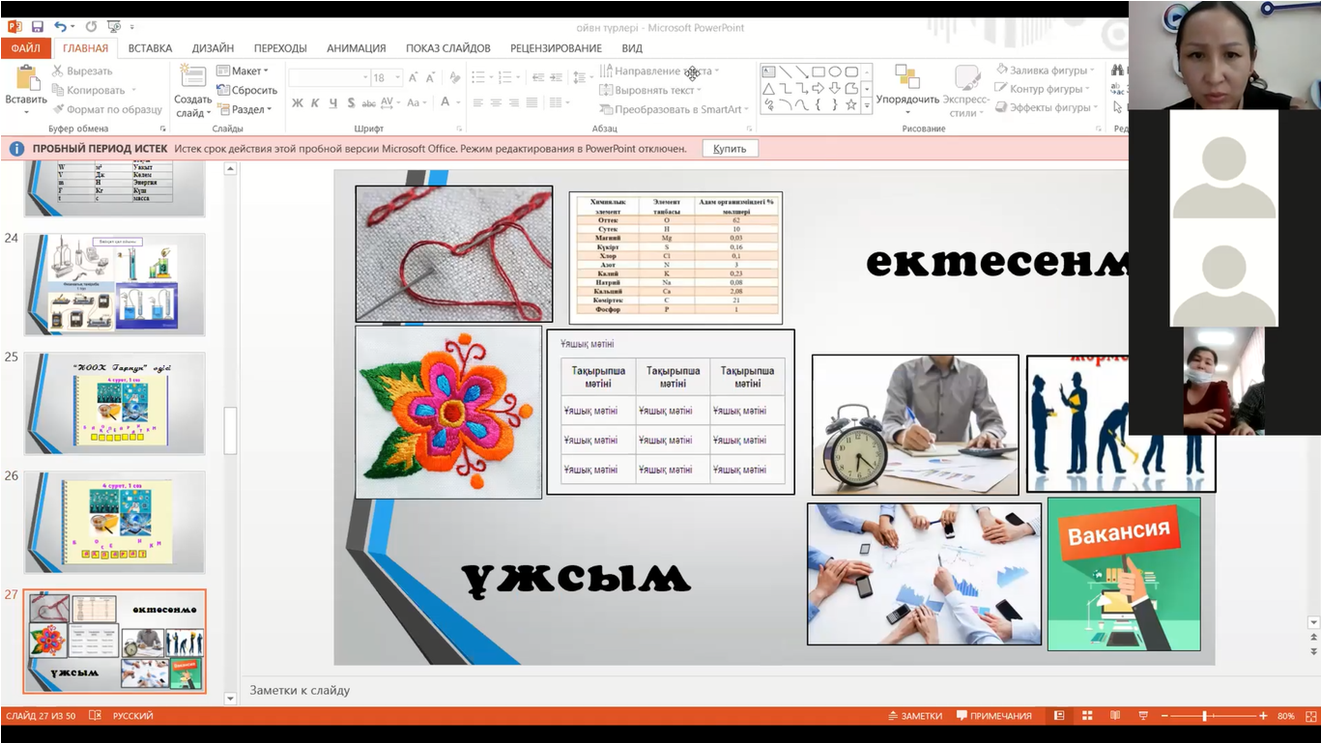This screenshot has height=744, width=1322.
Task: Select the star shape in shapes gallery
Action: (x=851, y=104)
